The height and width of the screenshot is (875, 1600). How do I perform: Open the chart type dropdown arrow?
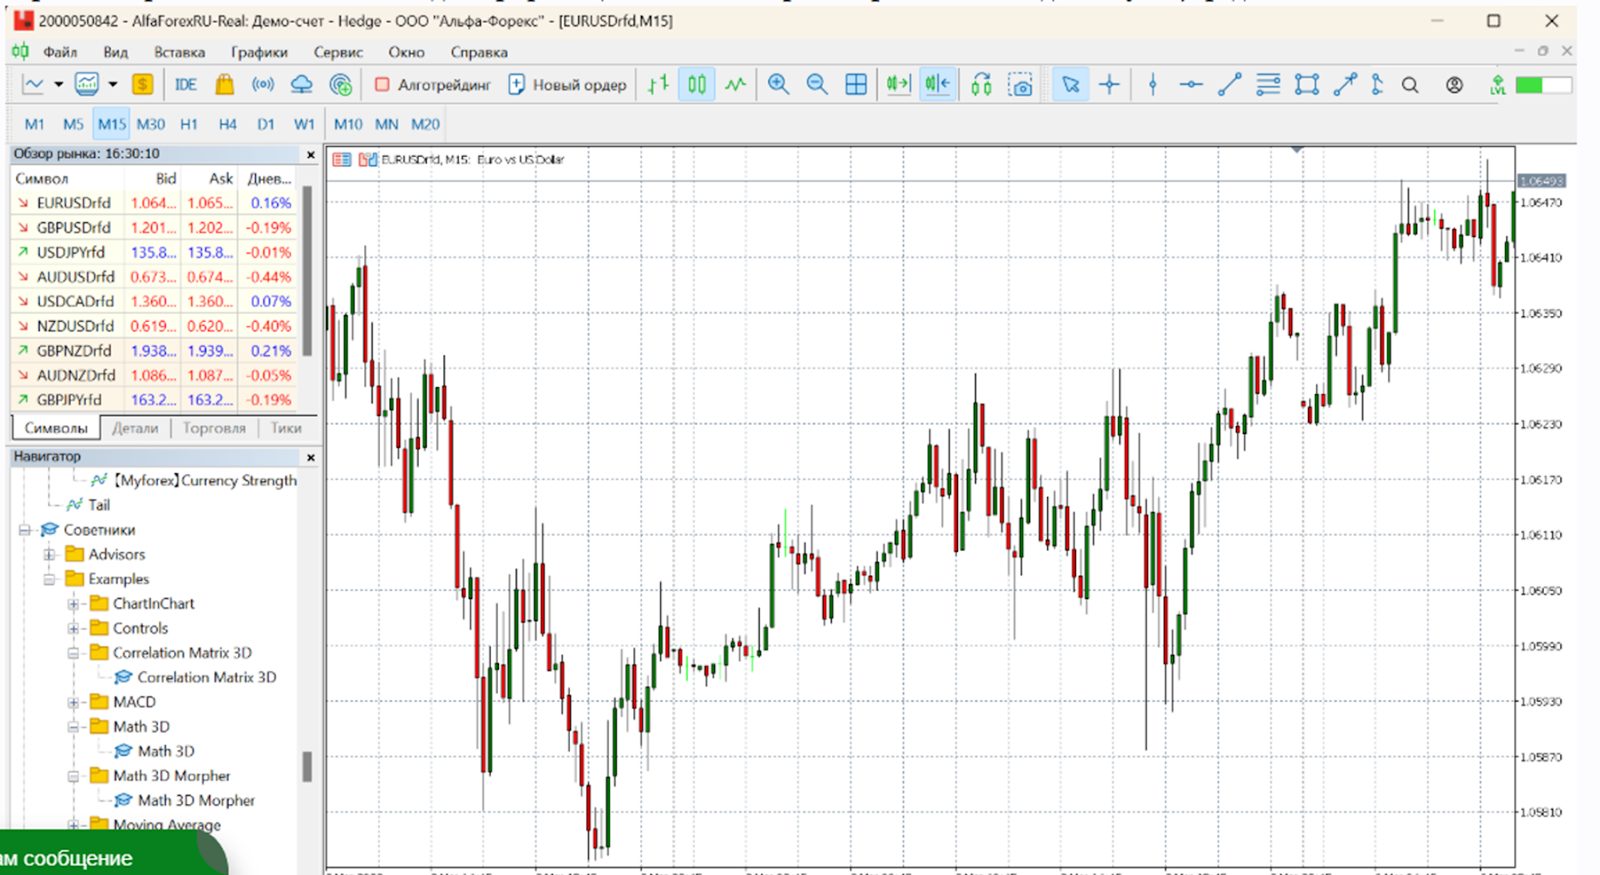pyautogui.click(x=58, y=85)
